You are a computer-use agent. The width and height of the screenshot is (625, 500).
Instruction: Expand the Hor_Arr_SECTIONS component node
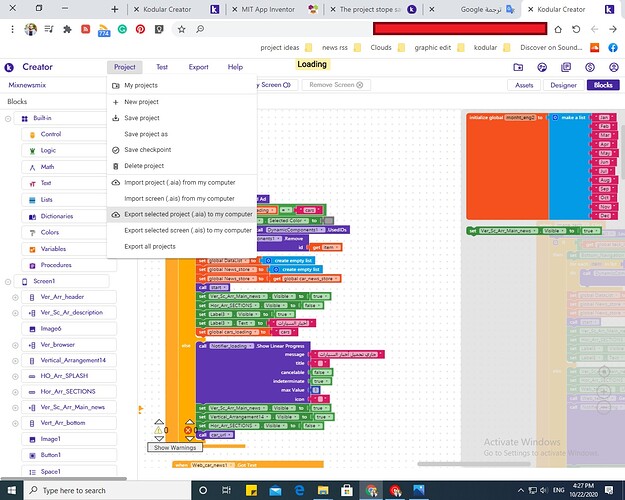pyautogui.click(x=15, y=391)
